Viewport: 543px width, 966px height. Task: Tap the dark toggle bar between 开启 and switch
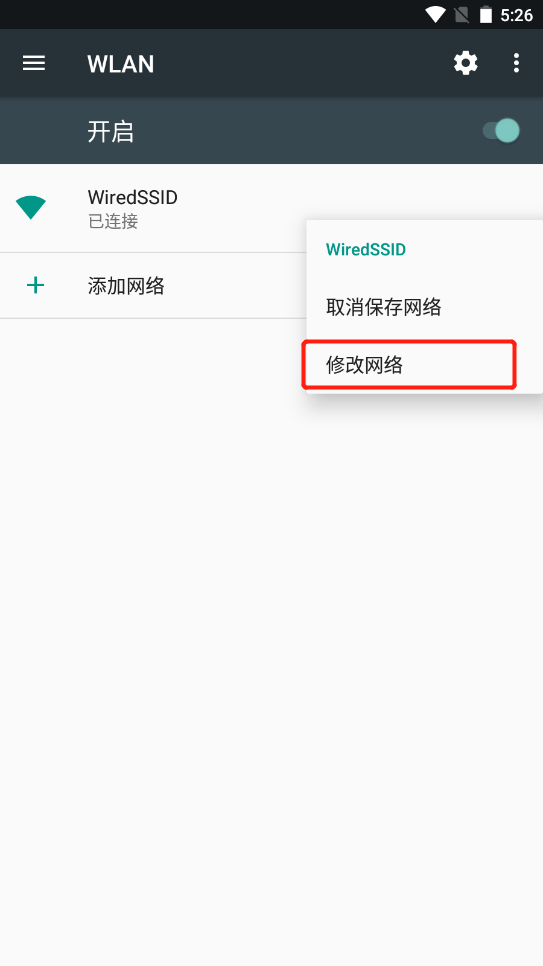point(308,131)
